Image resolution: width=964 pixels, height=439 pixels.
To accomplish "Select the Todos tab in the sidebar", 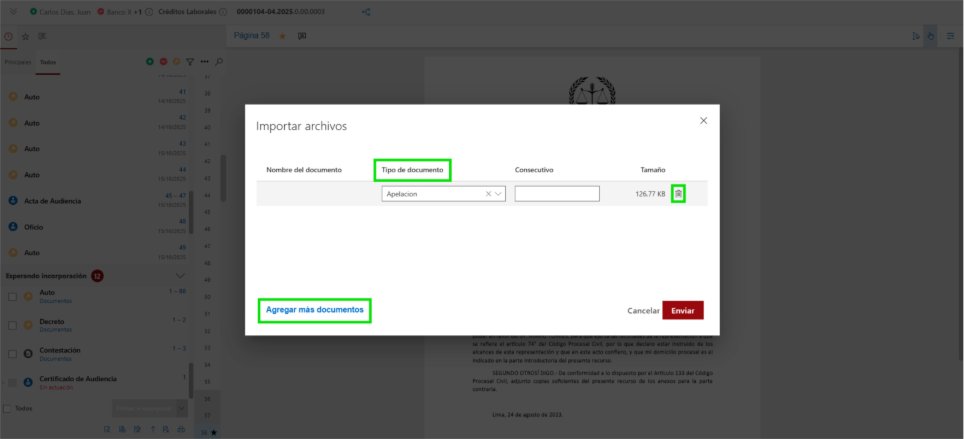I will (x=47, y=62).
